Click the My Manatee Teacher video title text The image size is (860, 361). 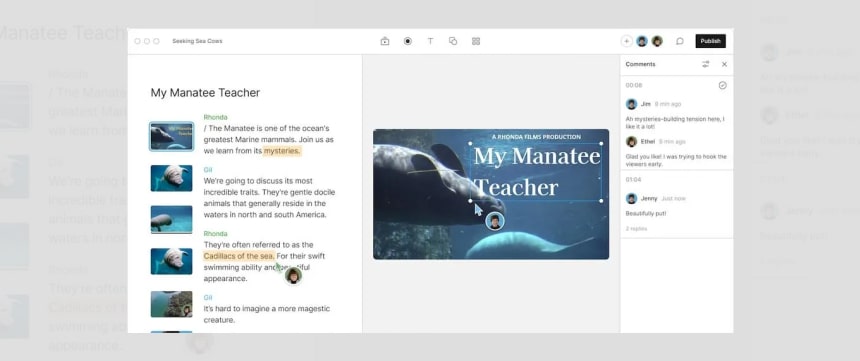536,172
